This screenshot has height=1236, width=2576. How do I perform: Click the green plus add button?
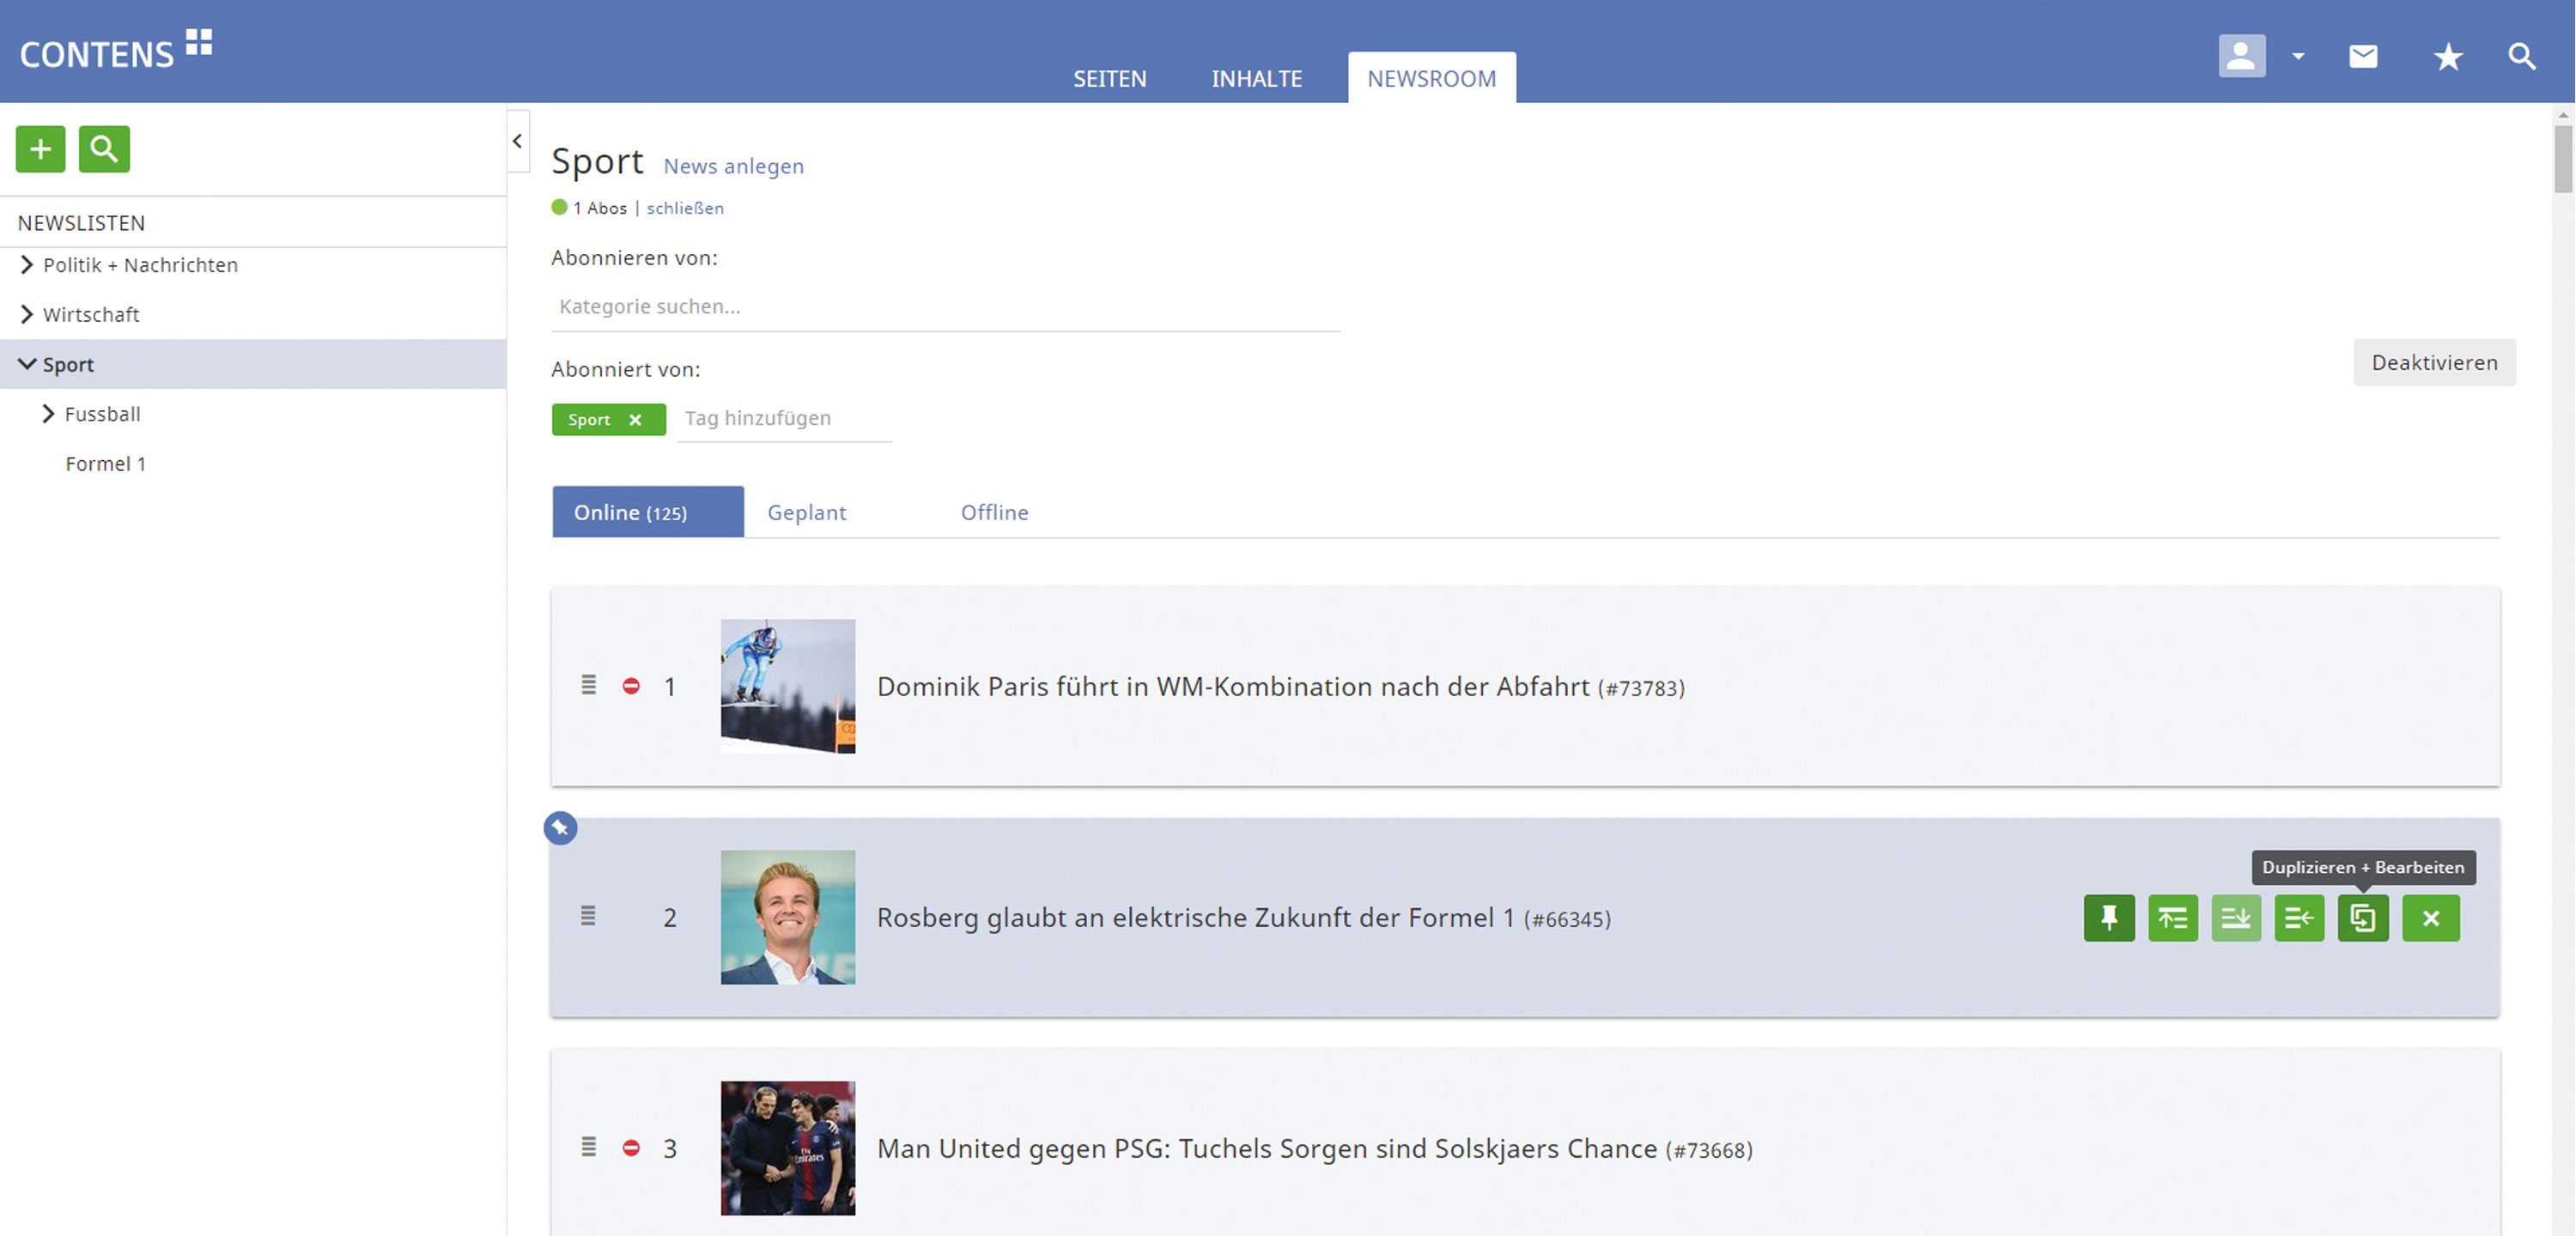click(x=40, y=149)
